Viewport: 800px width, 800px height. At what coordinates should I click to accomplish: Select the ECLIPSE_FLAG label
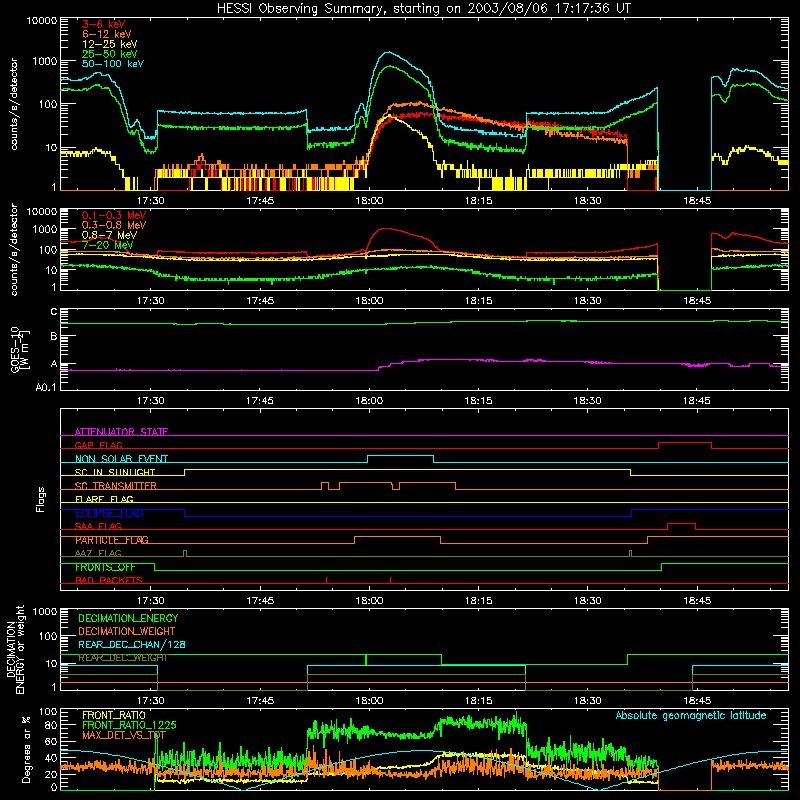(x=109, y=513)
